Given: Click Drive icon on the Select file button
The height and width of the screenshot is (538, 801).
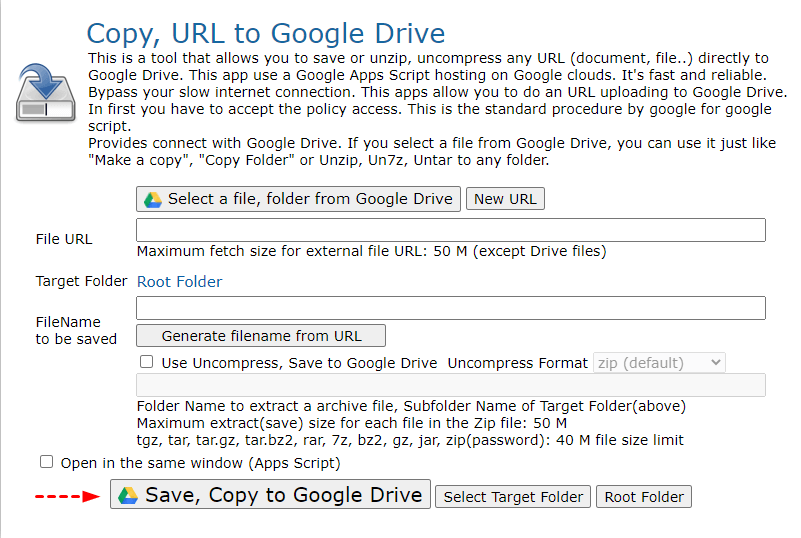Looking at the screenshot, I should [x=153, y=199].
